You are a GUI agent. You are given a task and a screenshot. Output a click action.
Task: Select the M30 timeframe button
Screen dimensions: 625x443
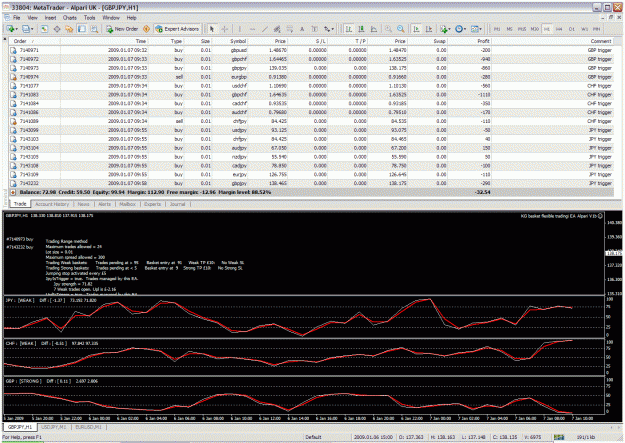pos(535,29)
